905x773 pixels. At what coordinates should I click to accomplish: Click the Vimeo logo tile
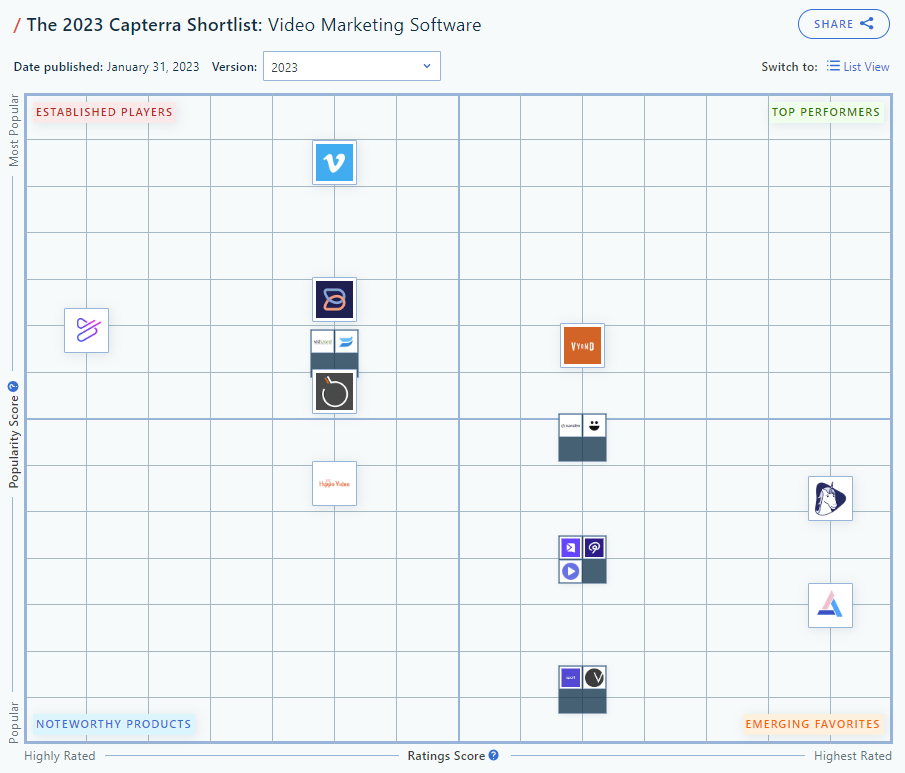click(334, 162)
